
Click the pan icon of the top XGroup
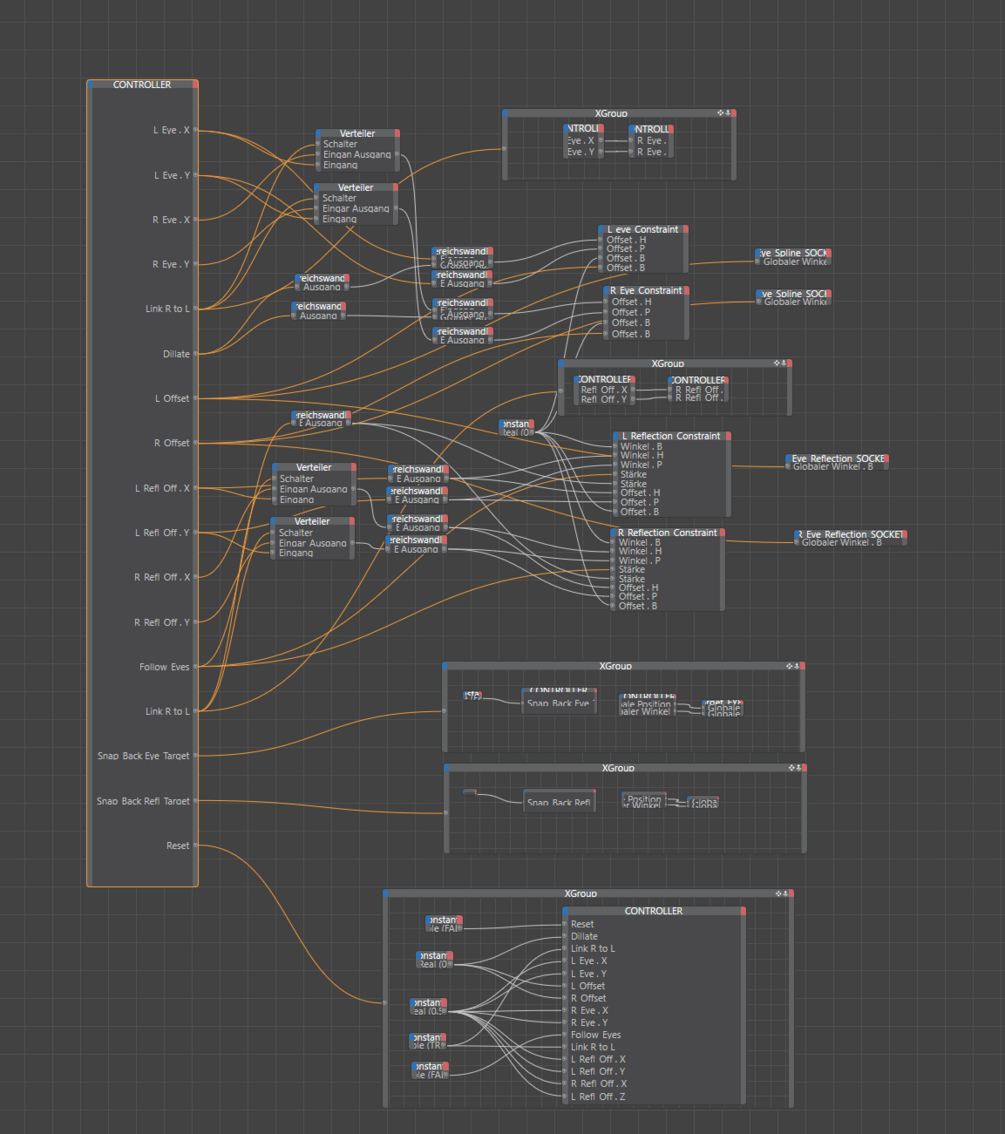click(720, 113)
